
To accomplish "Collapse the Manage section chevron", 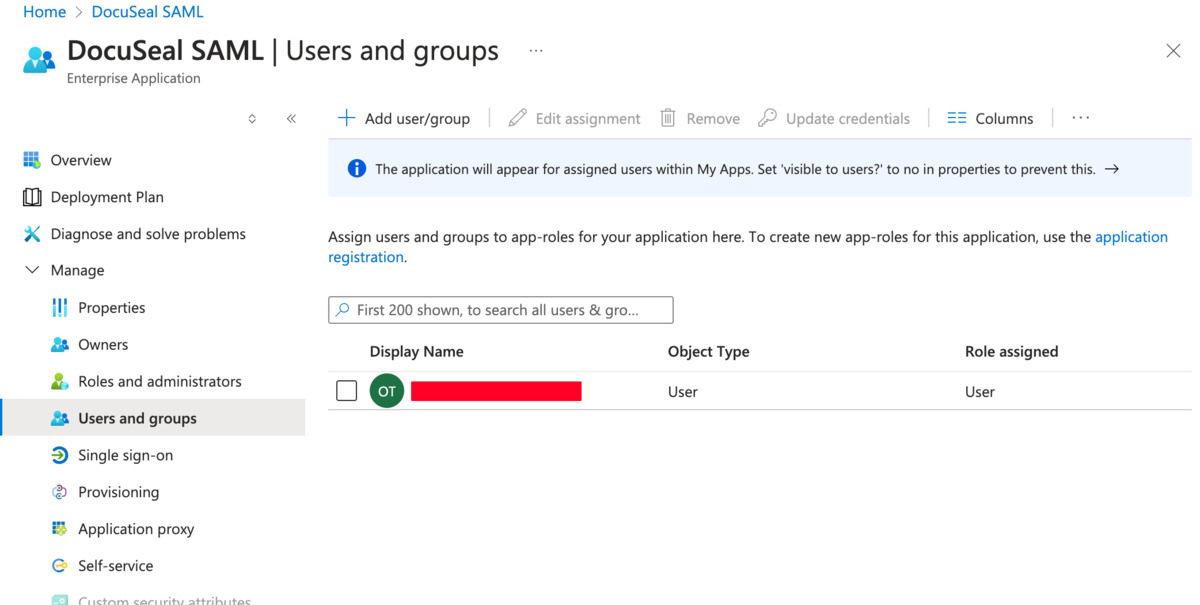I will [32, 270].
